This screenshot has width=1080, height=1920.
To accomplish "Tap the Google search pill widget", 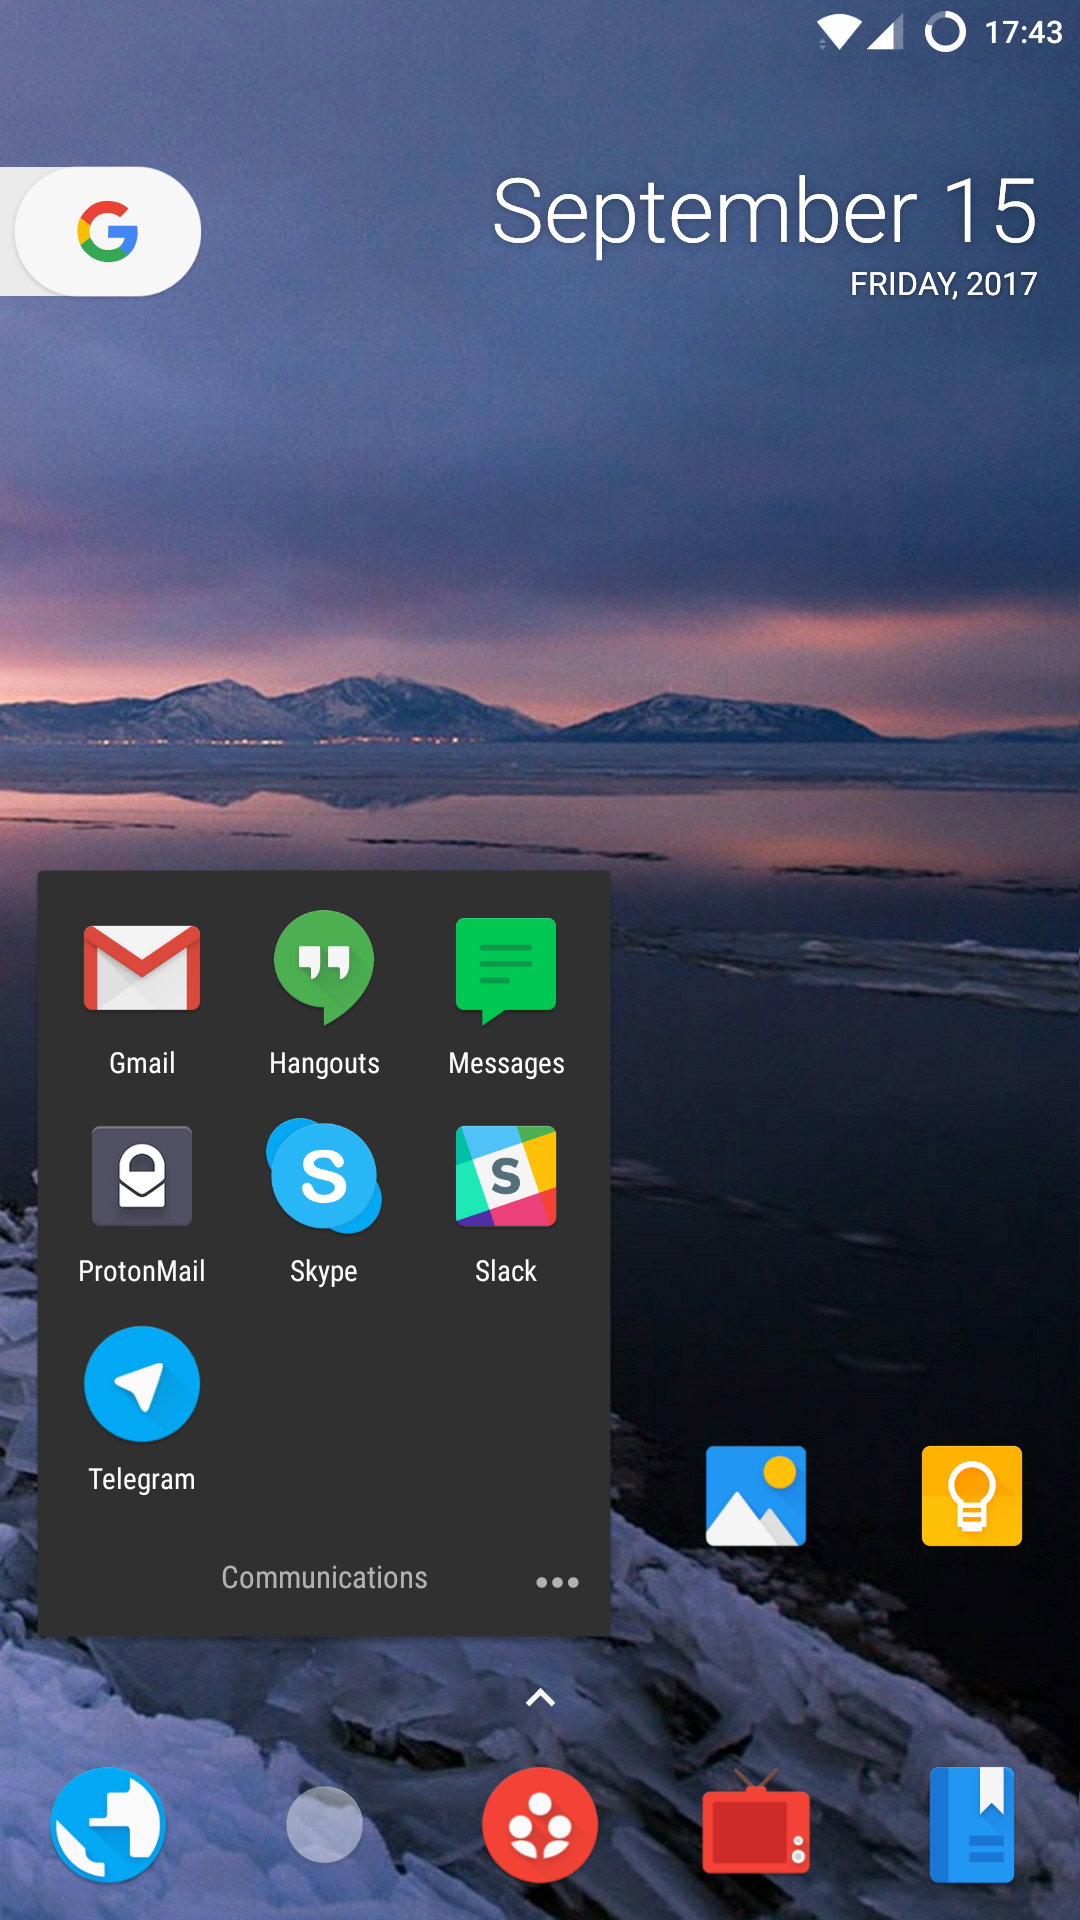I will (x=100, y=232).
